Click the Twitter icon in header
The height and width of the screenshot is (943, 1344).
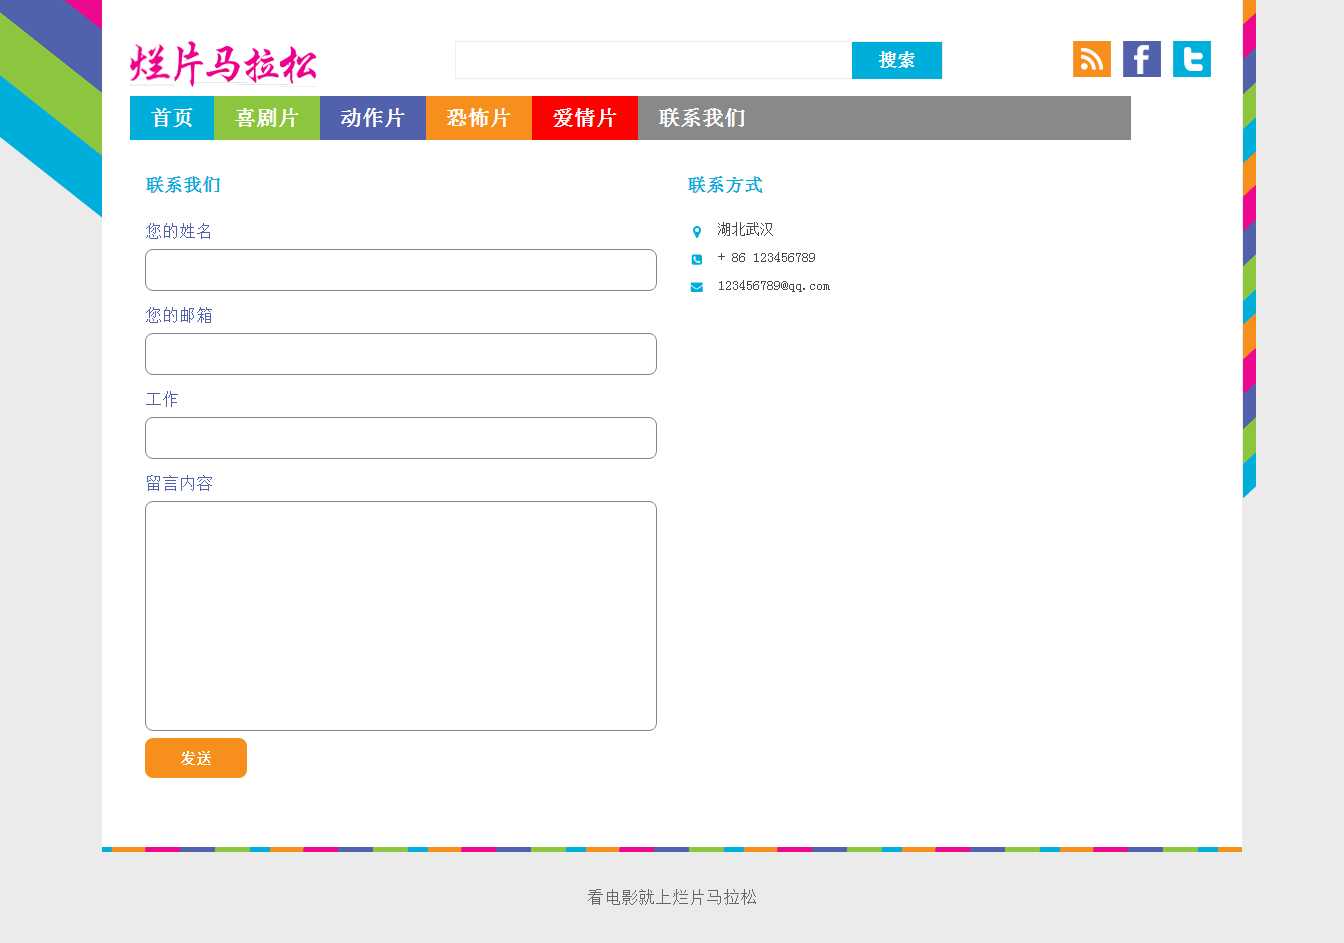pos(1191,59)
